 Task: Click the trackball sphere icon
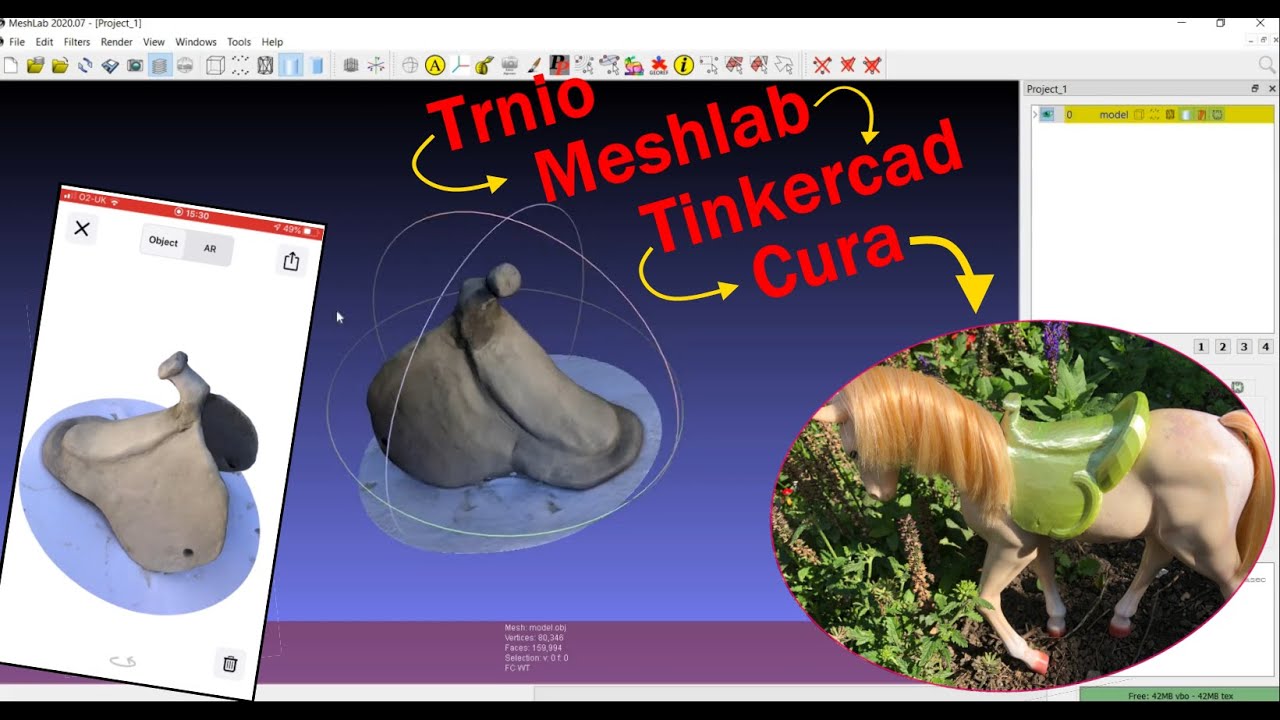(410, 66)
